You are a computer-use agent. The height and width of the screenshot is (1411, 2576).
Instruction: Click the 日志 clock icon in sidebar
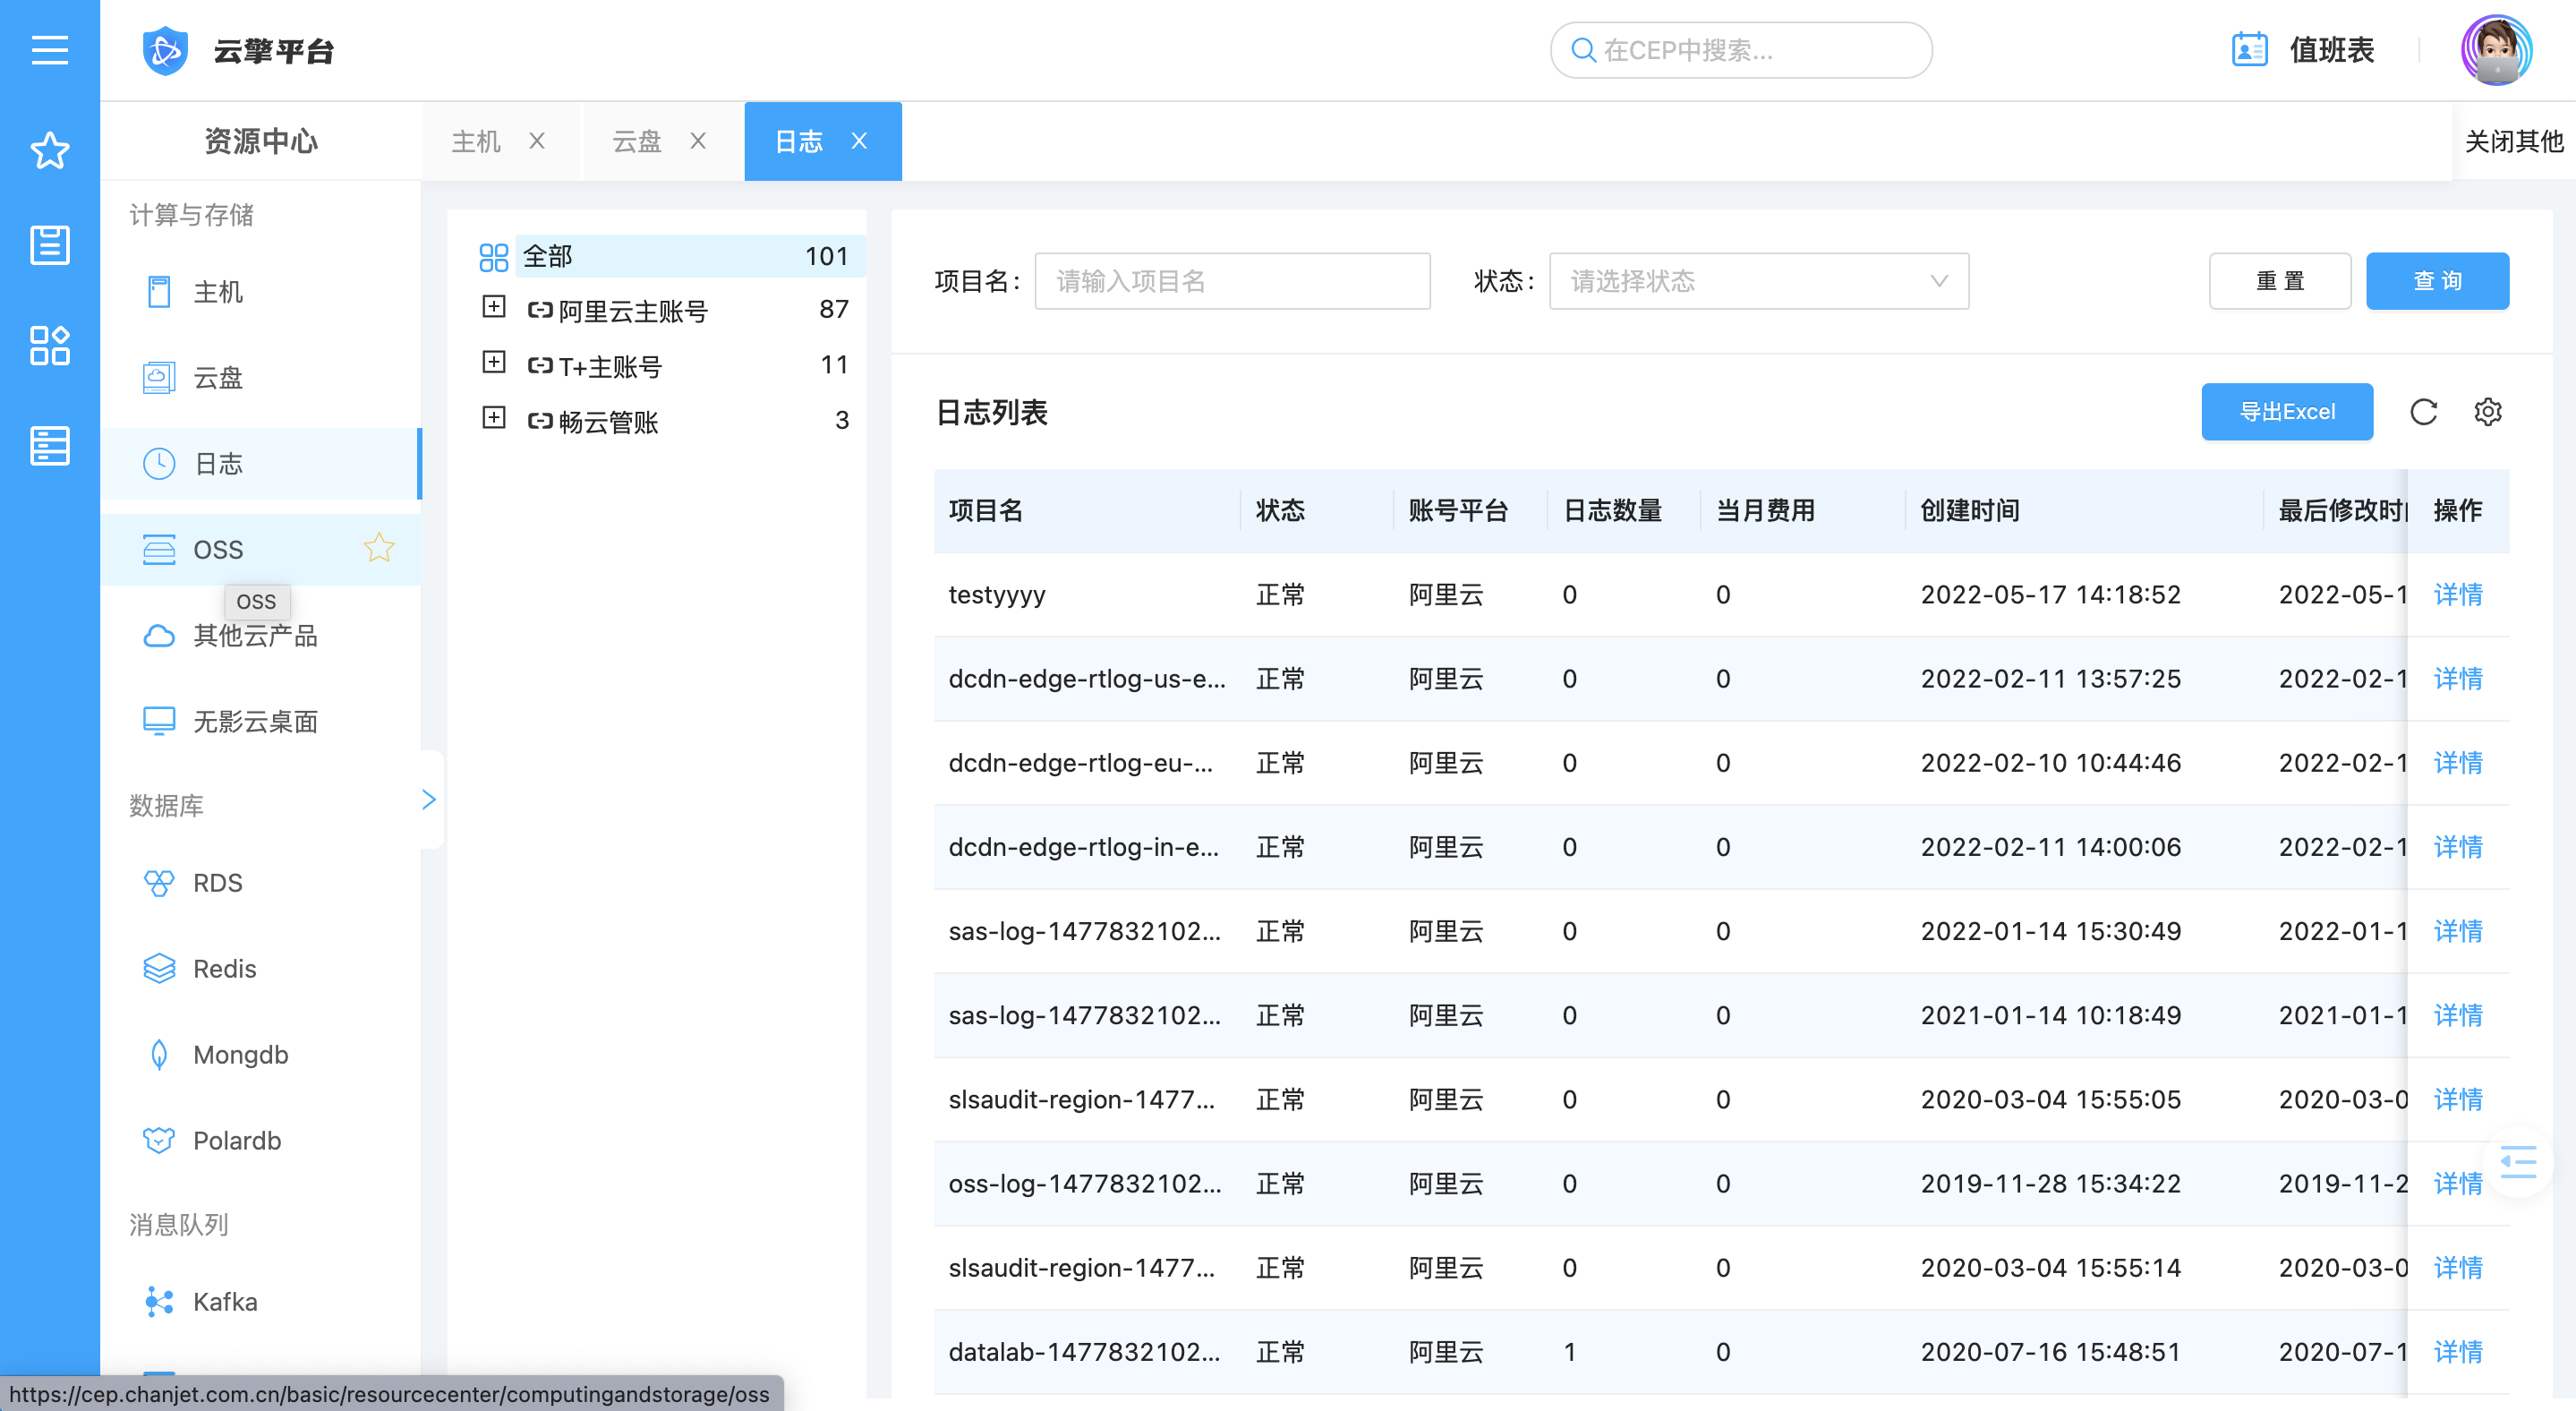(159, 464)
